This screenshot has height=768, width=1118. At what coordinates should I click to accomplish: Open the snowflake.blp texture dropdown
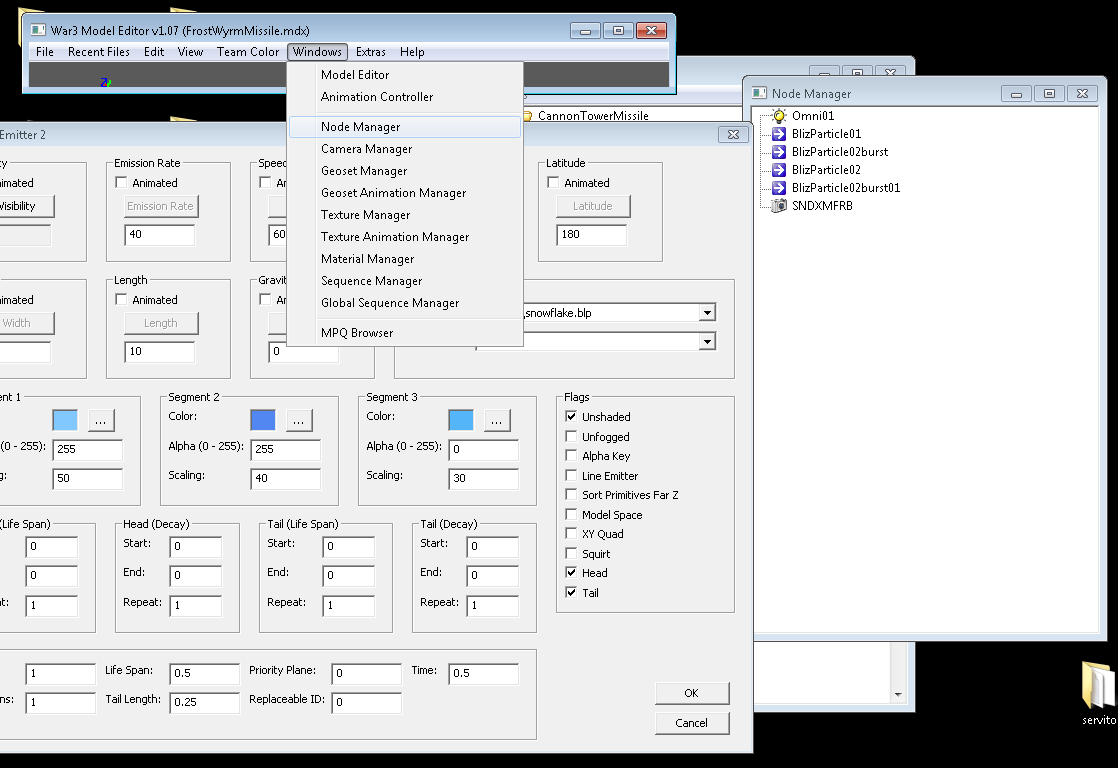[x=707, y=312]
